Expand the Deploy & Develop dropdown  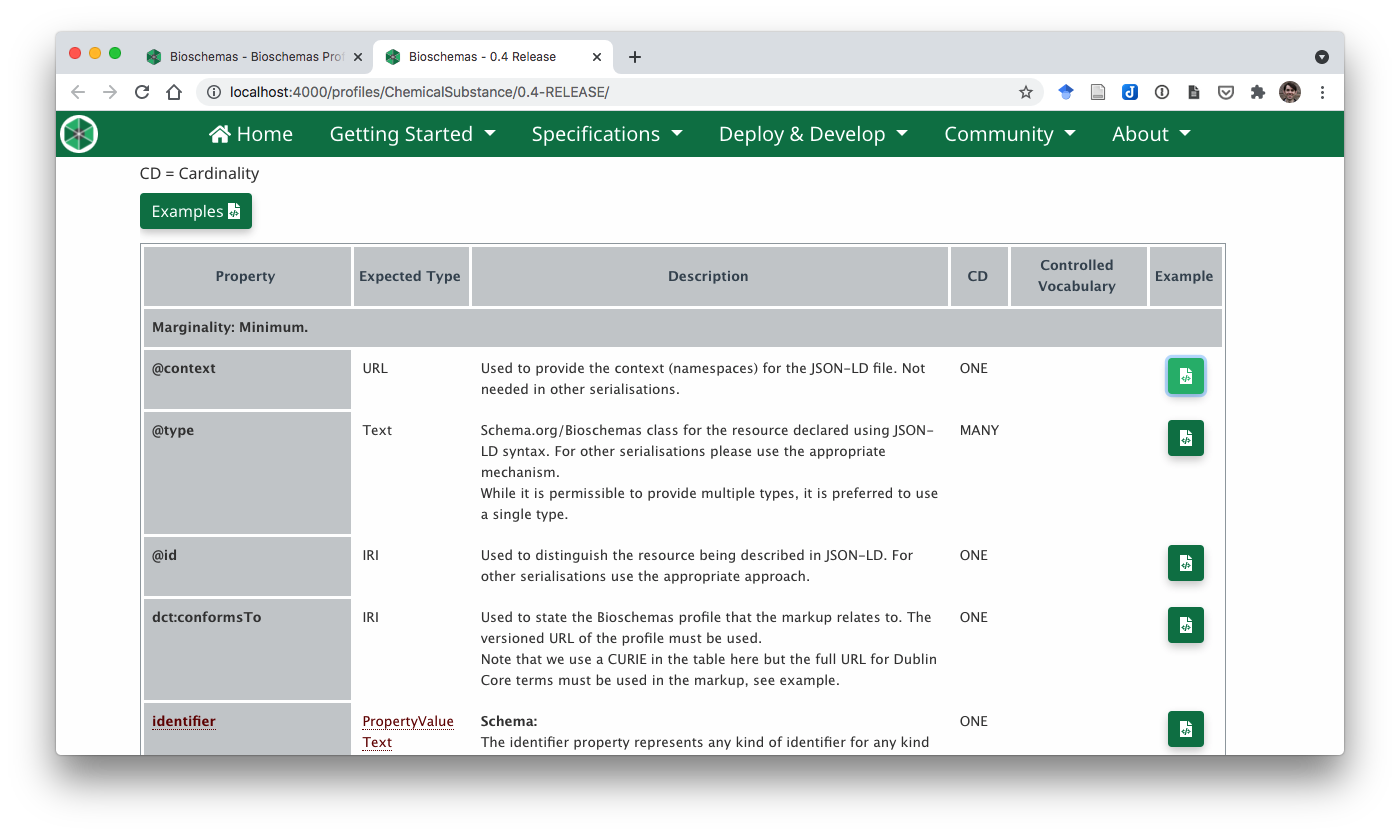[x=813, y=133]
